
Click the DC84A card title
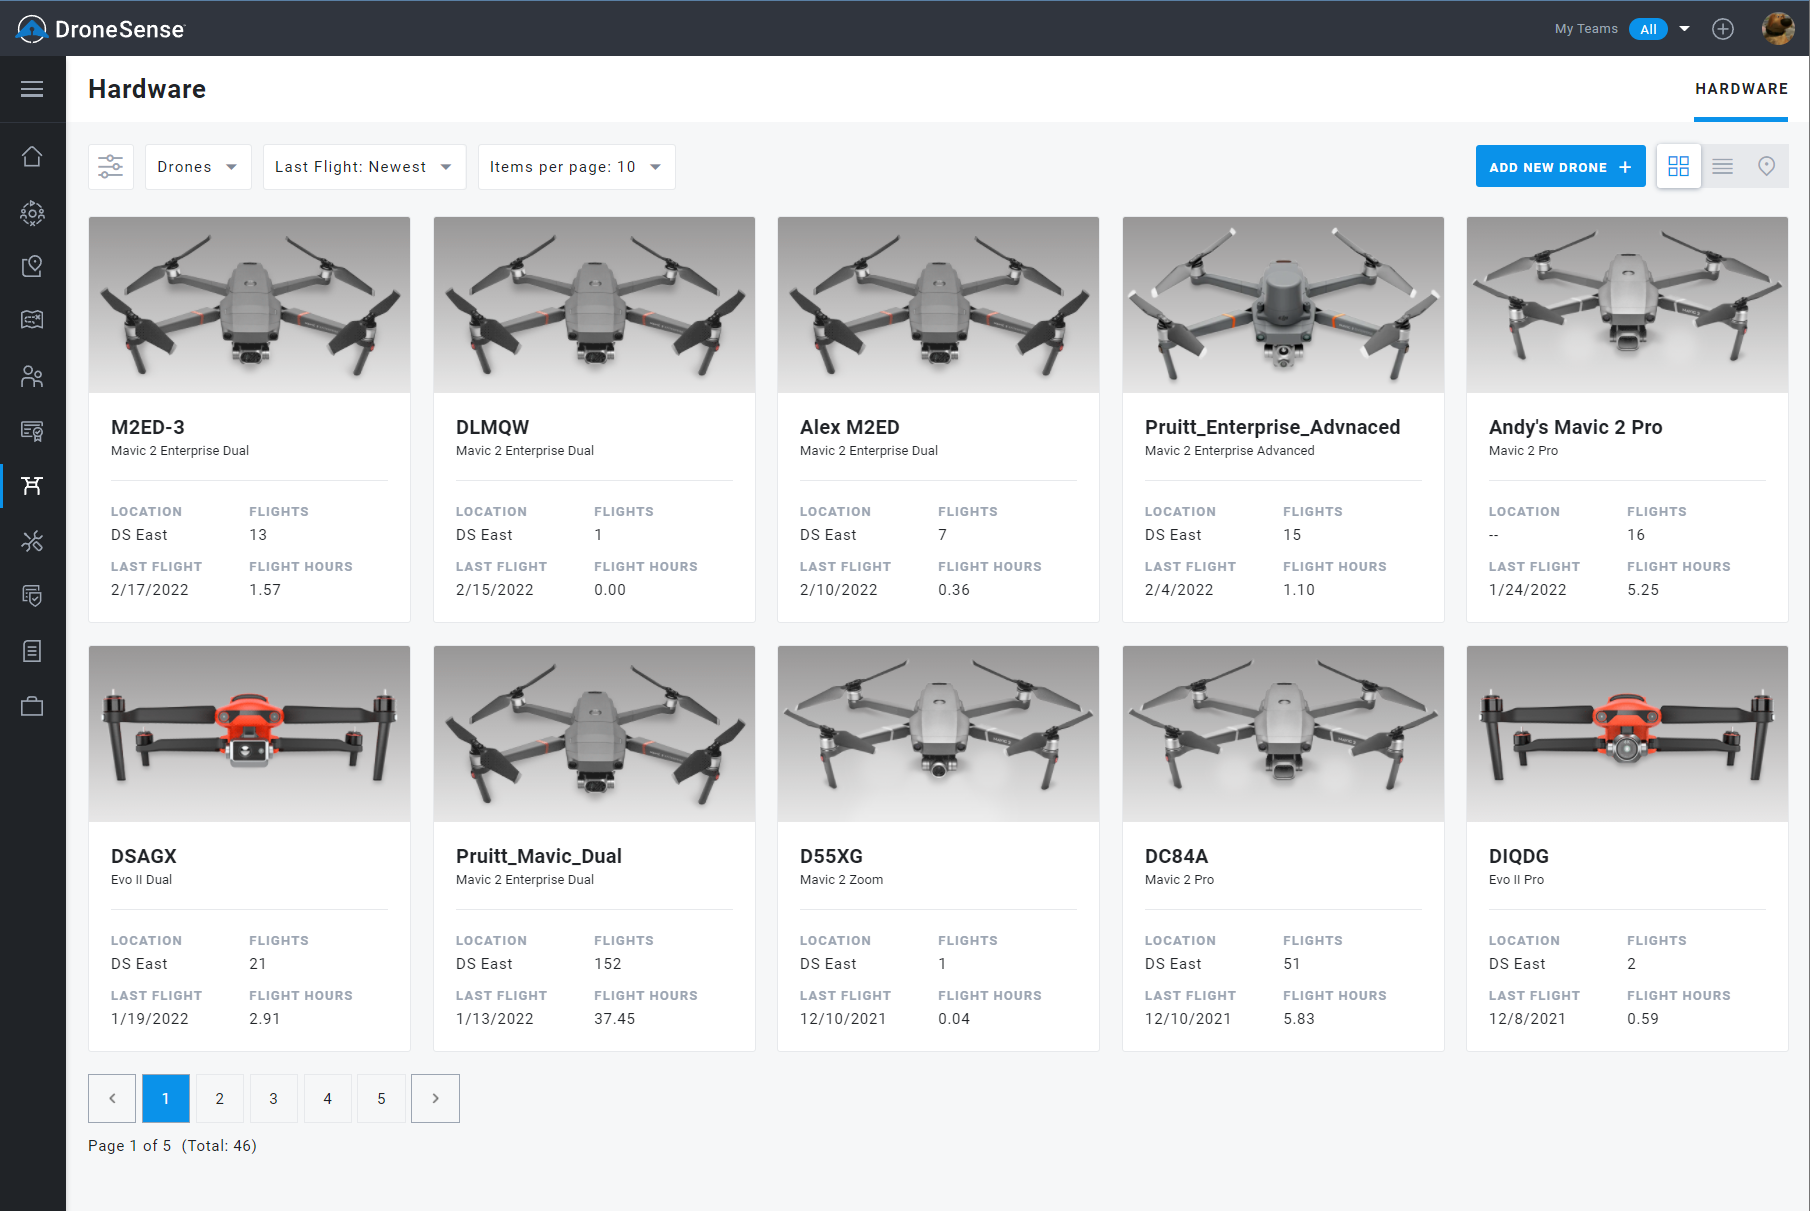1176,856
